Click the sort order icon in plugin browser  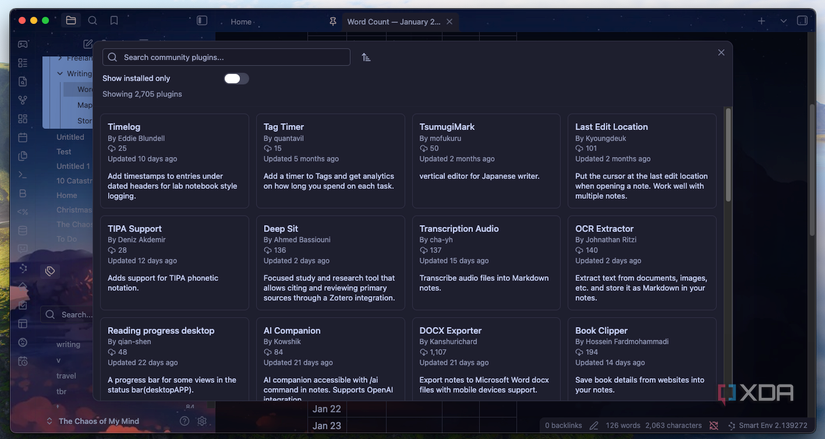click(366, 57)
